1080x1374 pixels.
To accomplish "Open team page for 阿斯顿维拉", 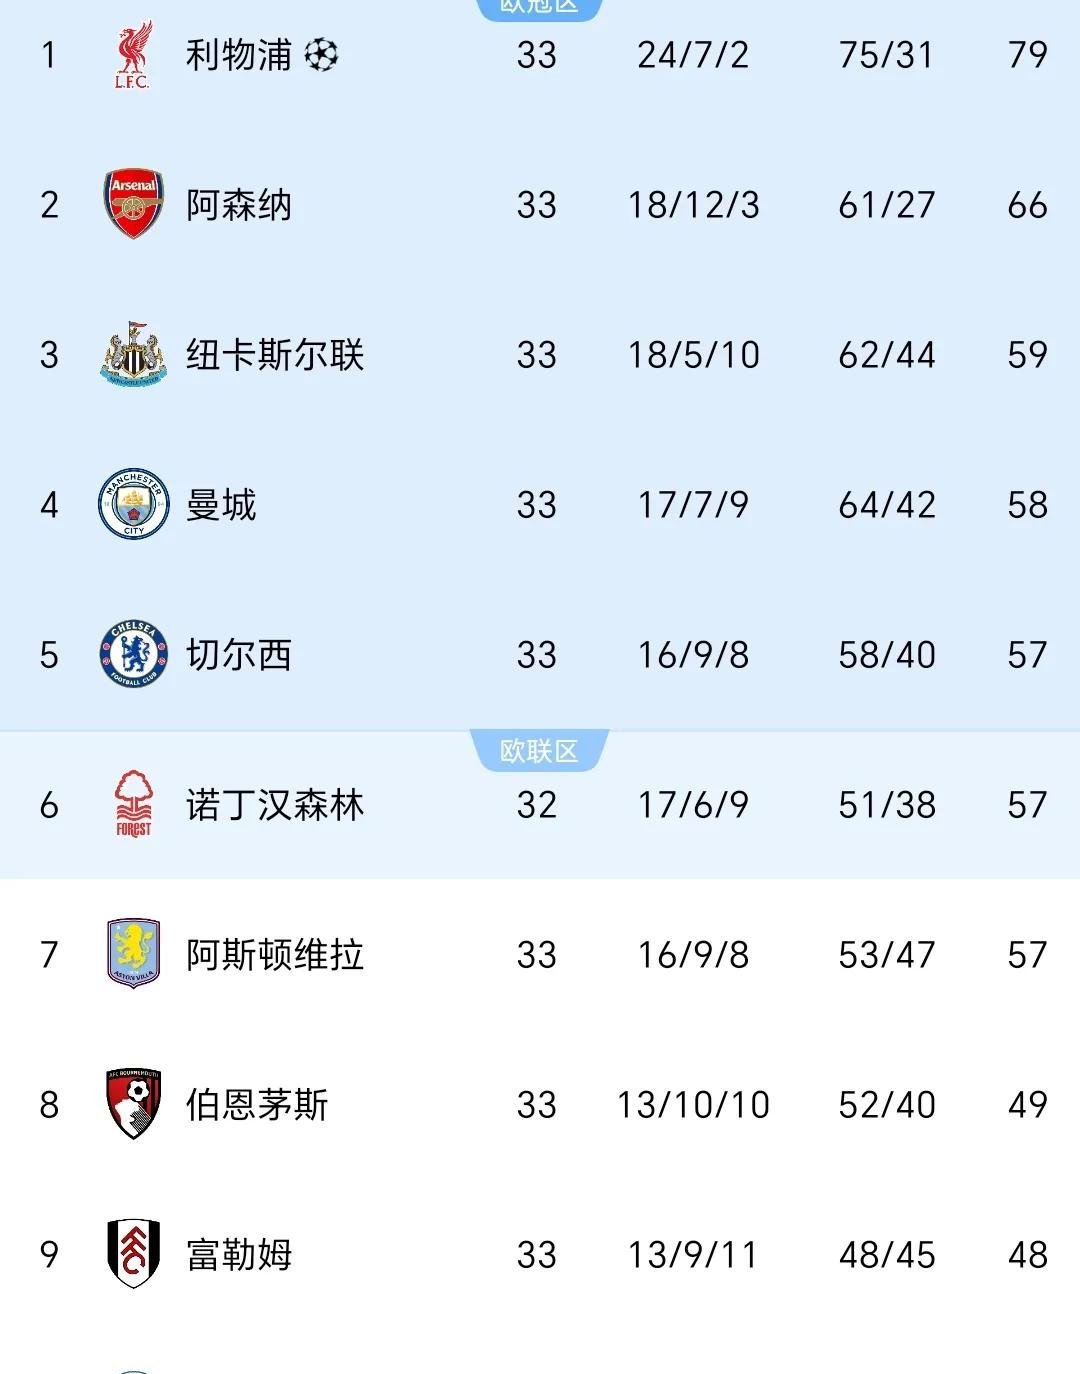I will point(275,954).
